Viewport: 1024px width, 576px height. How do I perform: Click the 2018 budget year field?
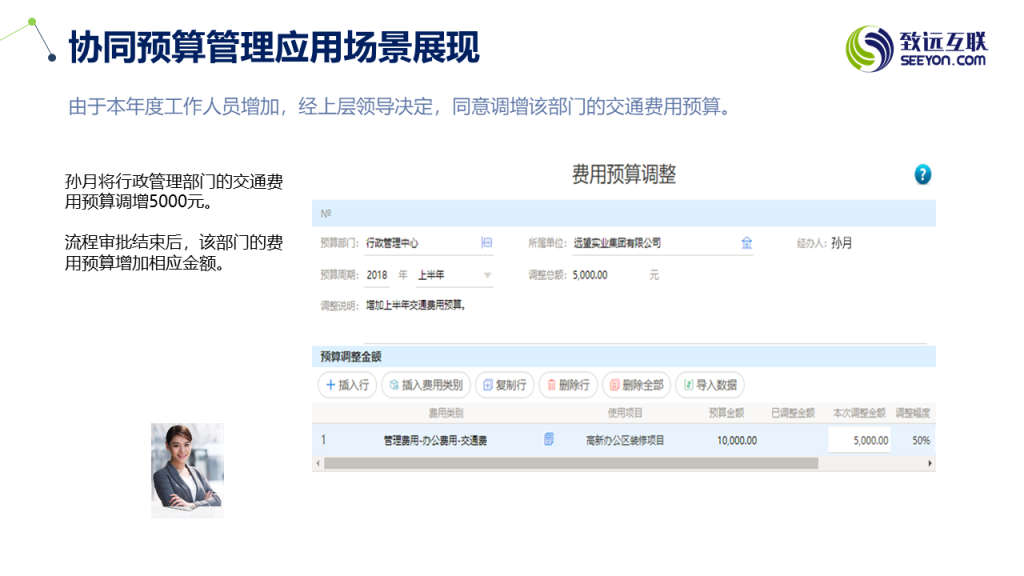coord(378,274)
